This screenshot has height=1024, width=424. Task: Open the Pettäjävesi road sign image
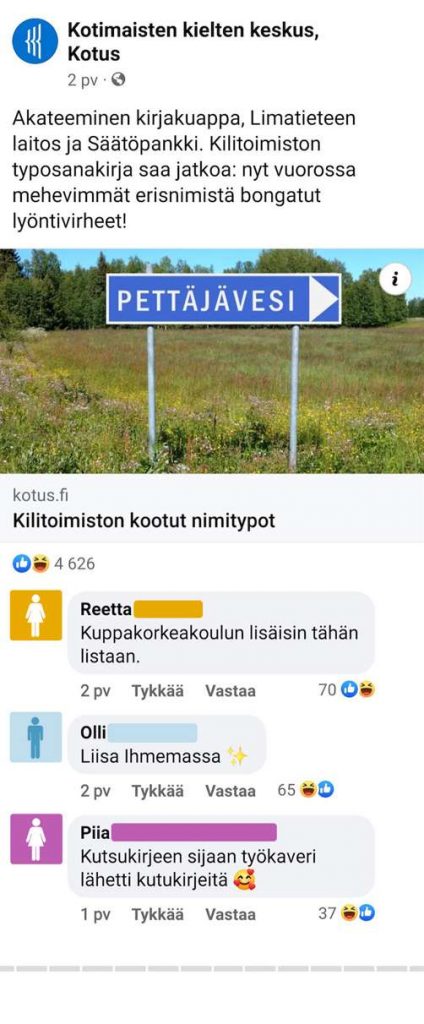click(212, 360)
